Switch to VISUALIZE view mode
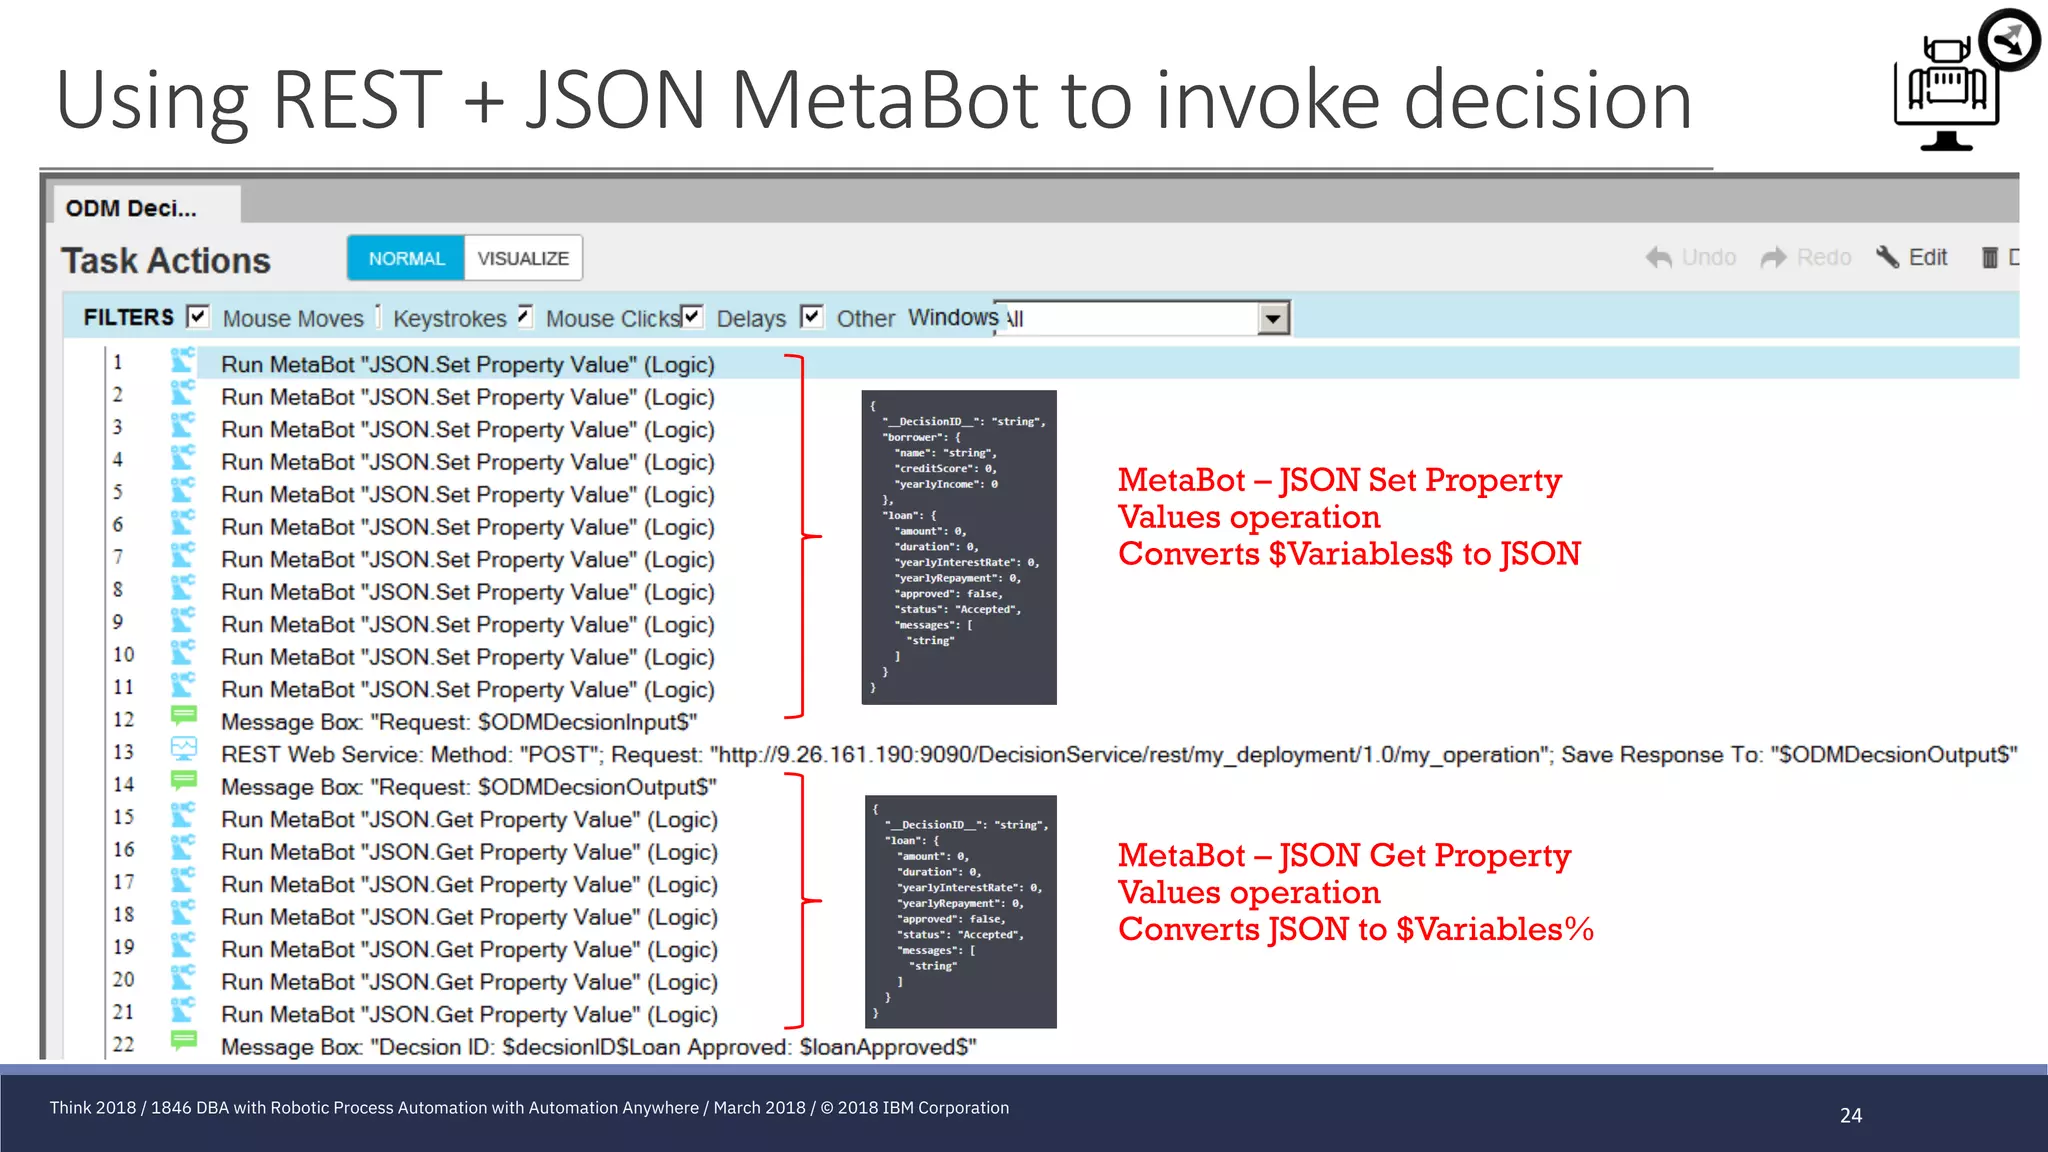 click(523, 258)
